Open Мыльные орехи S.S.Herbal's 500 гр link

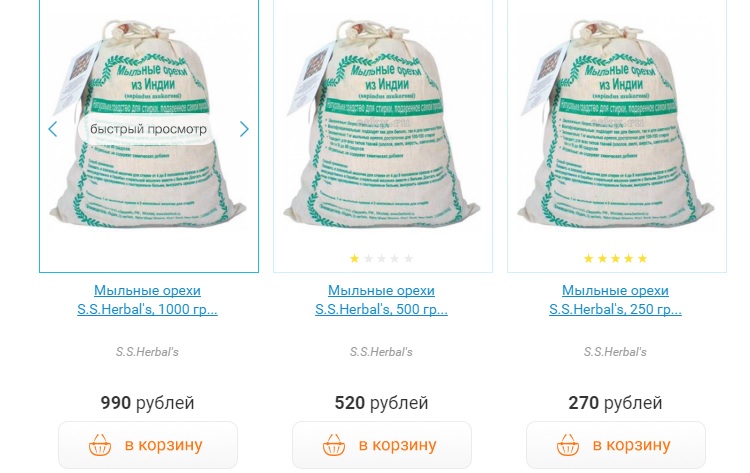pos(381,300)
